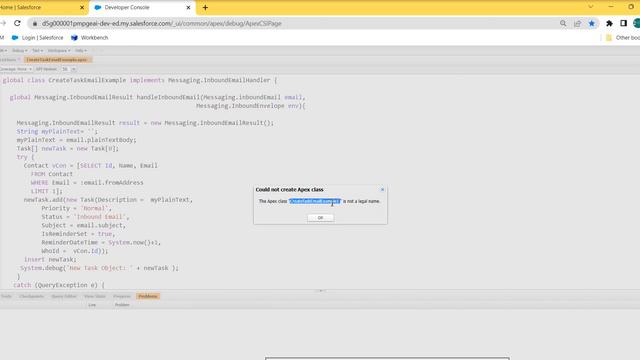Image resolution: width=640 pixels, height=360 pixels.
Task: Open the Debug menu in Developer Console
Action: click(x=19, y=51)
